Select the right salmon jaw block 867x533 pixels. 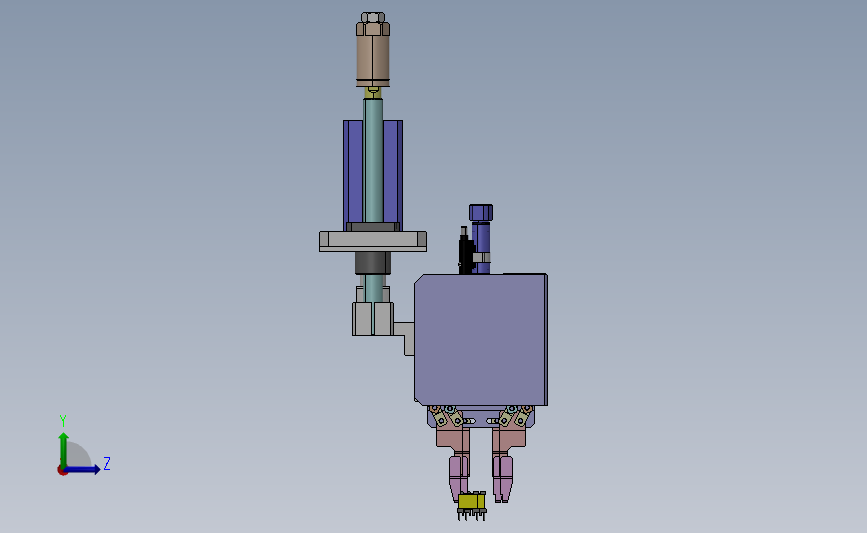[x=509, y=439]
